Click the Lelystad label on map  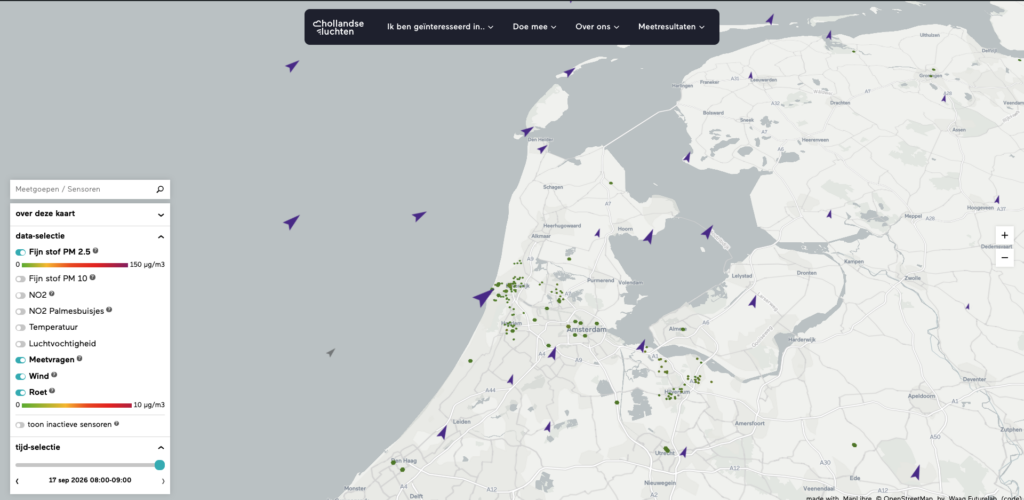point(742,275)
